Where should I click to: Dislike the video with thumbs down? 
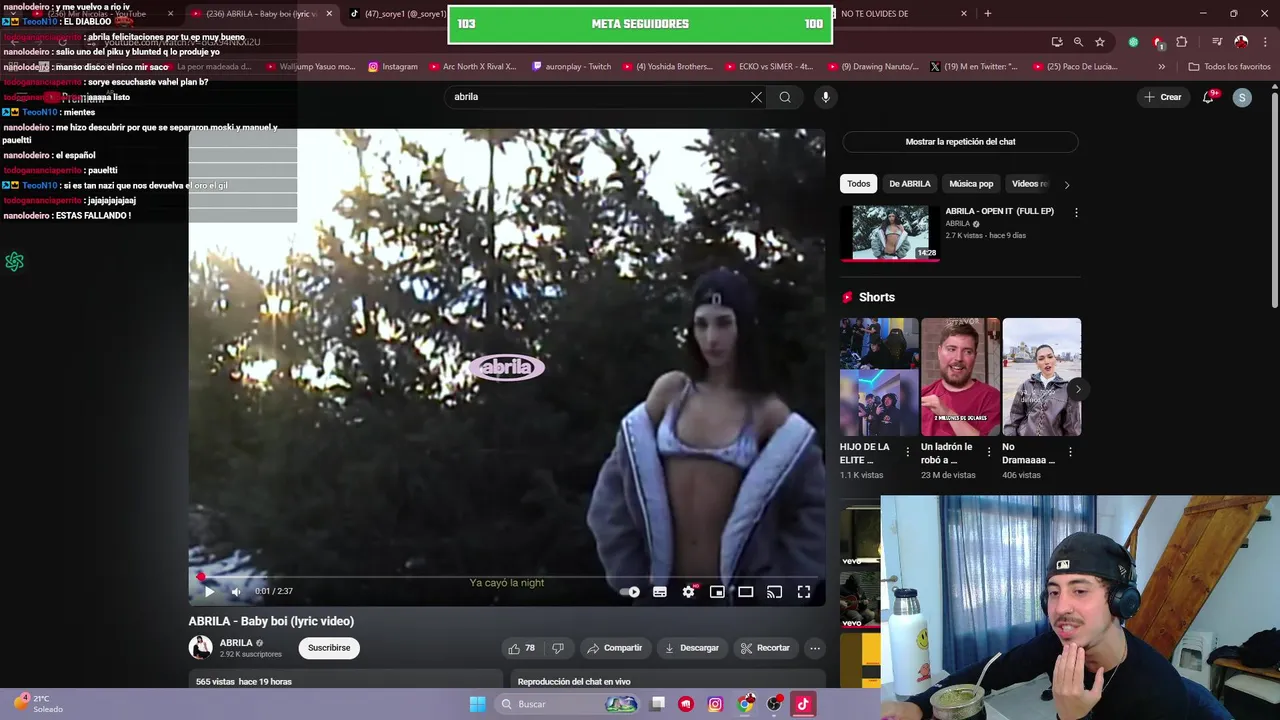pos(558,648)
